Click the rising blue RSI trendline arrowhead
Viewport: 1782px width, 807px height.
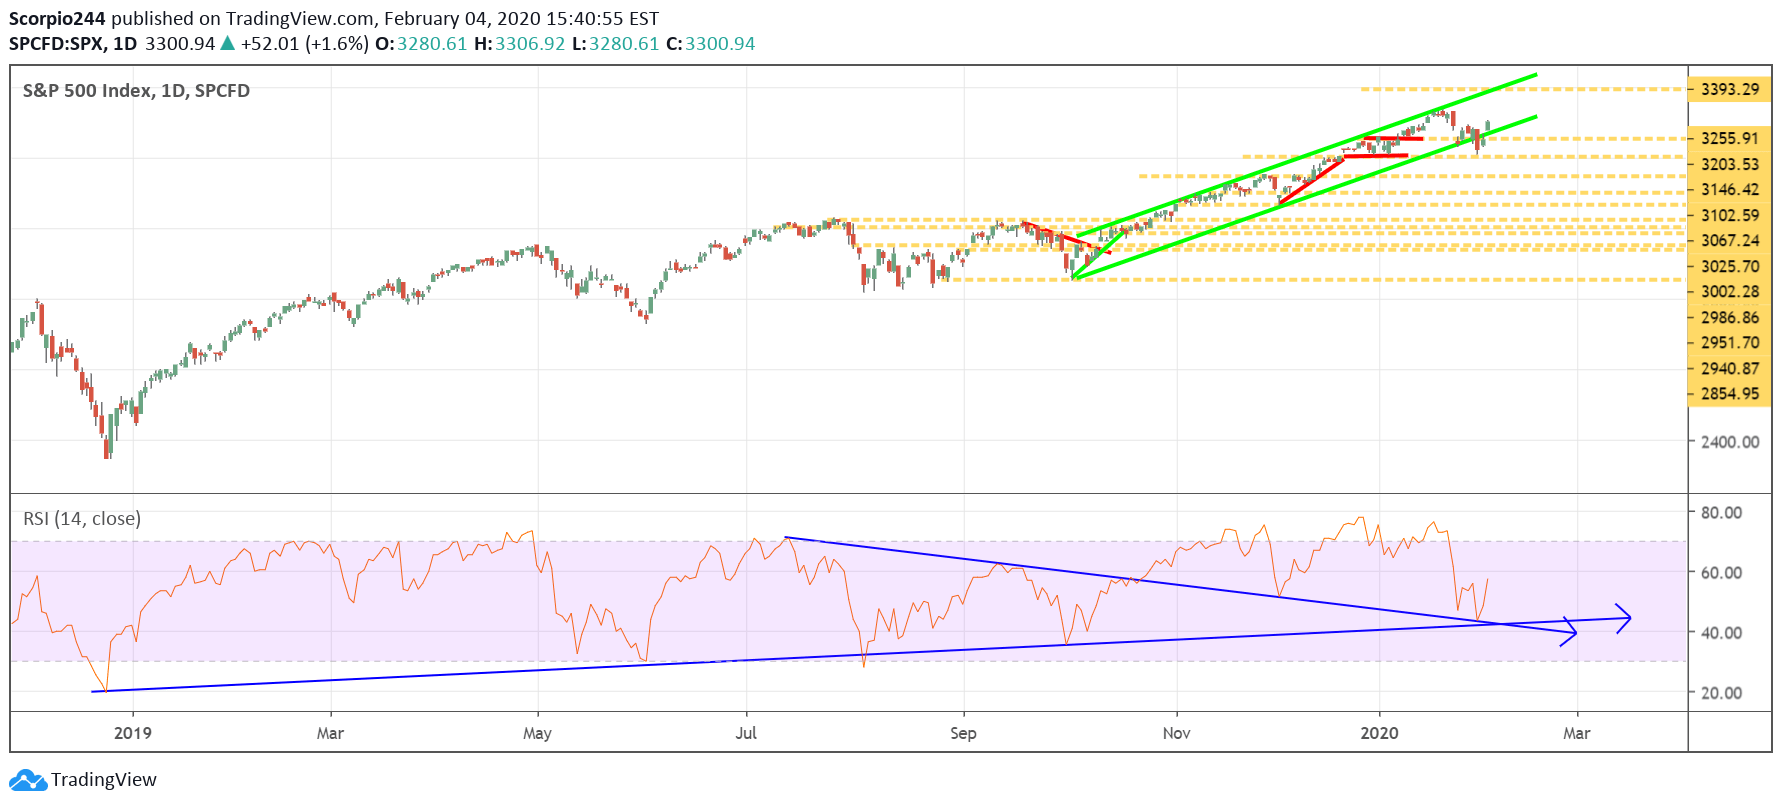click(x=1623, y=618)
